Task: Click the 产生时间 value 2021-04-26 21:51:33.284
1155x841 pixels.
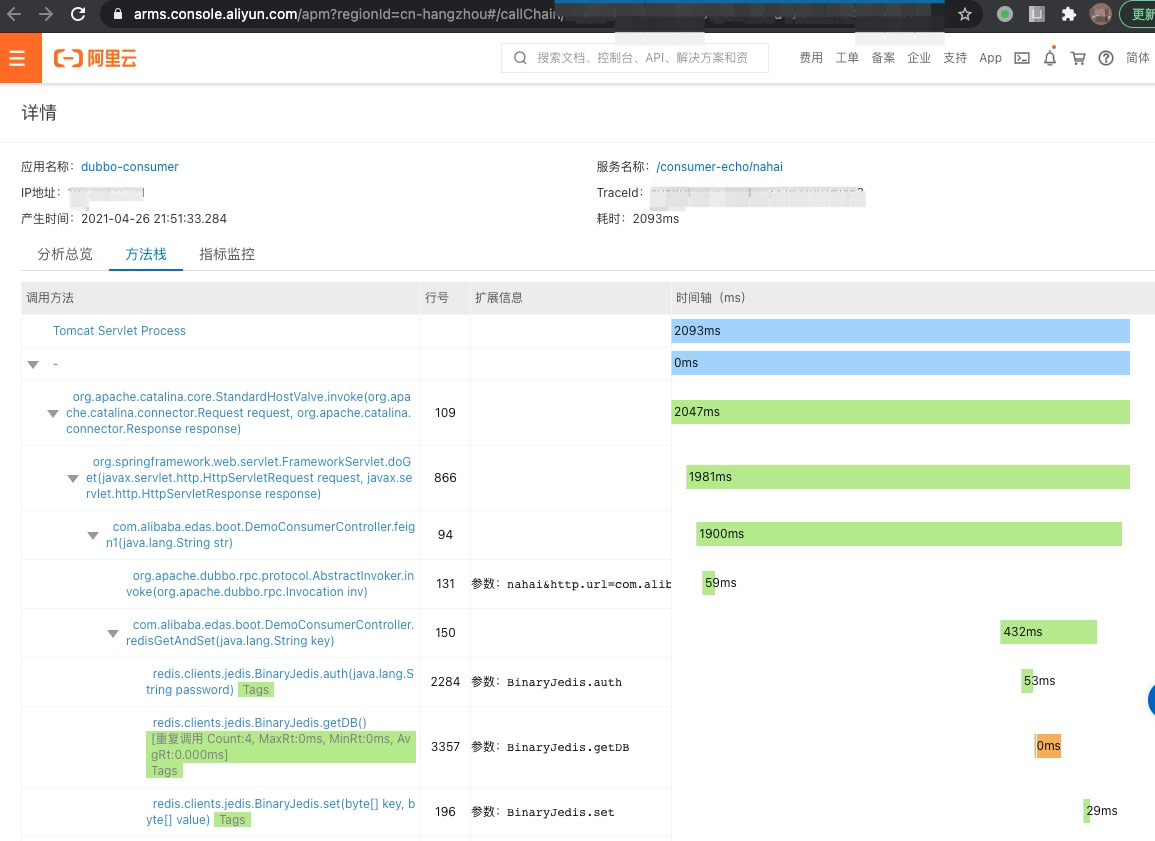Action: click(x=154, y=219)
